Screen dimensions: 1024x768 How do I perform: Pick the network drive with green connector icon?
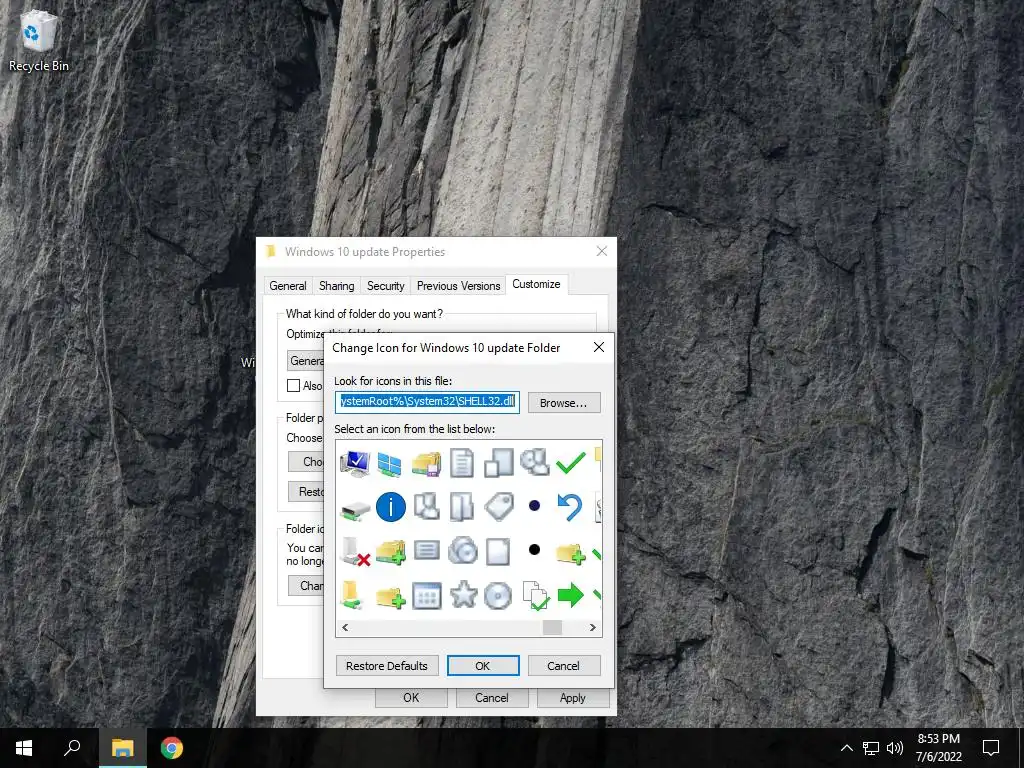[x=355, y=509]
